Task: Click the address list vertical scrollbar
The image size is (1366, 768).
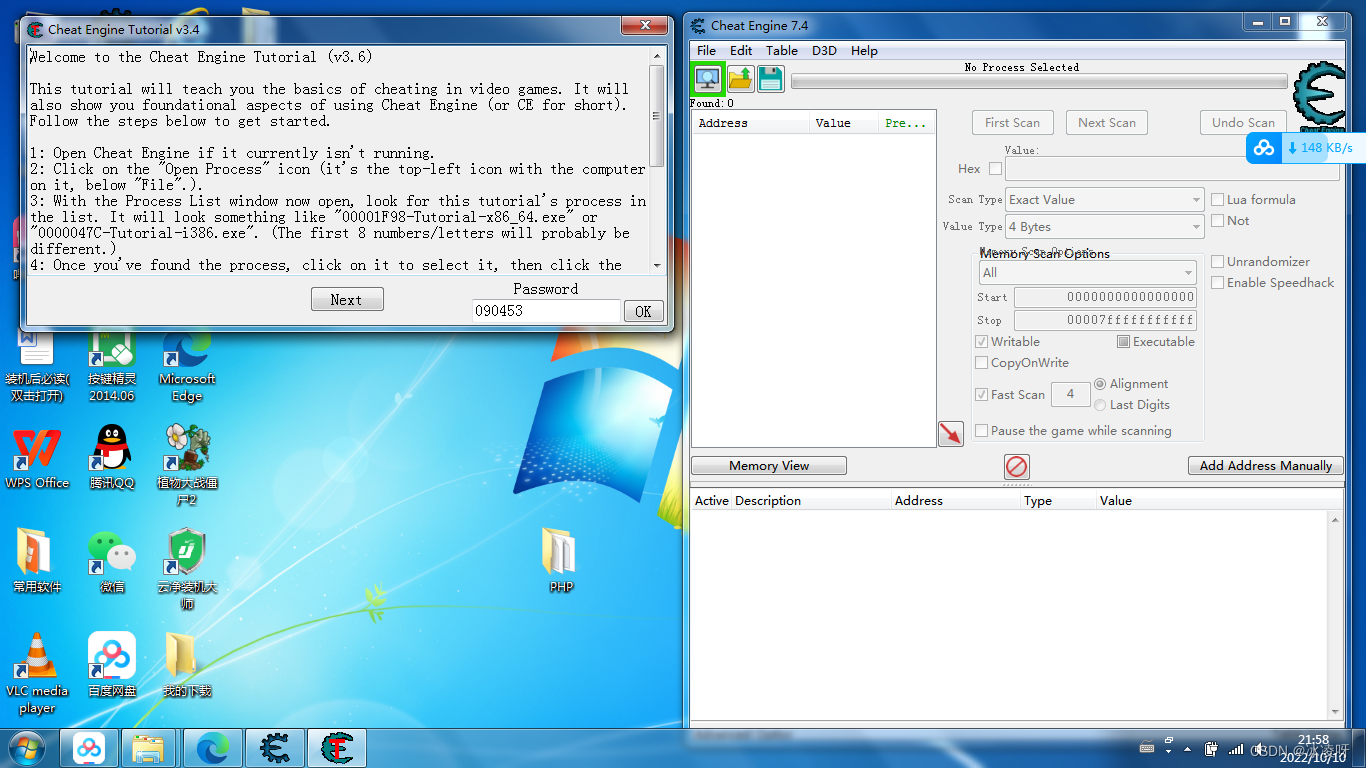Action: tap(1335, 615)
